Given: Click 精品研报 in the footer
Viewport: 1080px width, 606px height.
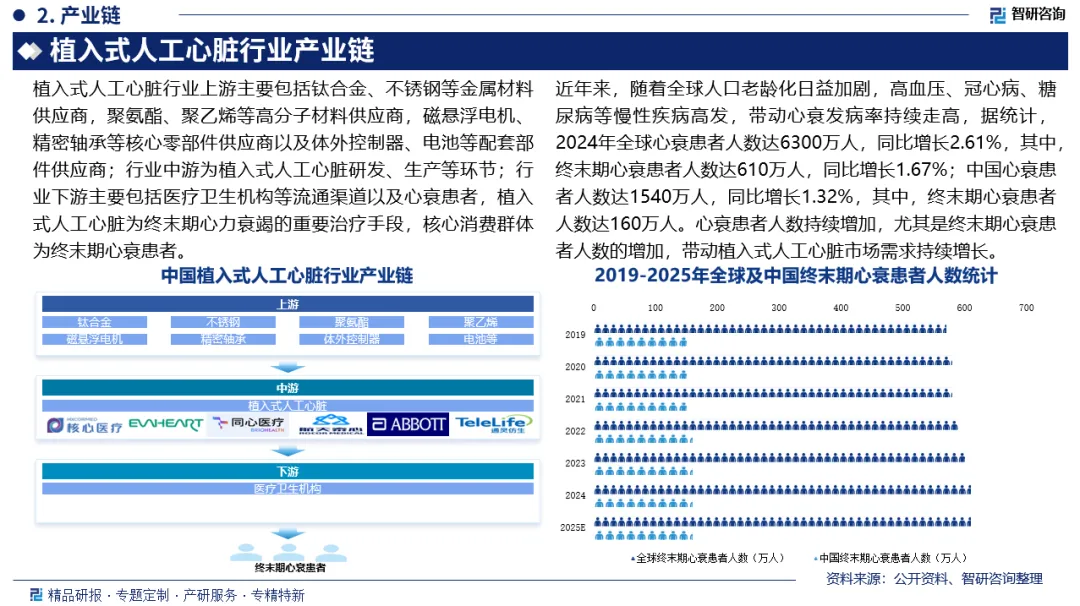Looking at the screenshot, I should [x=74, y=595].
